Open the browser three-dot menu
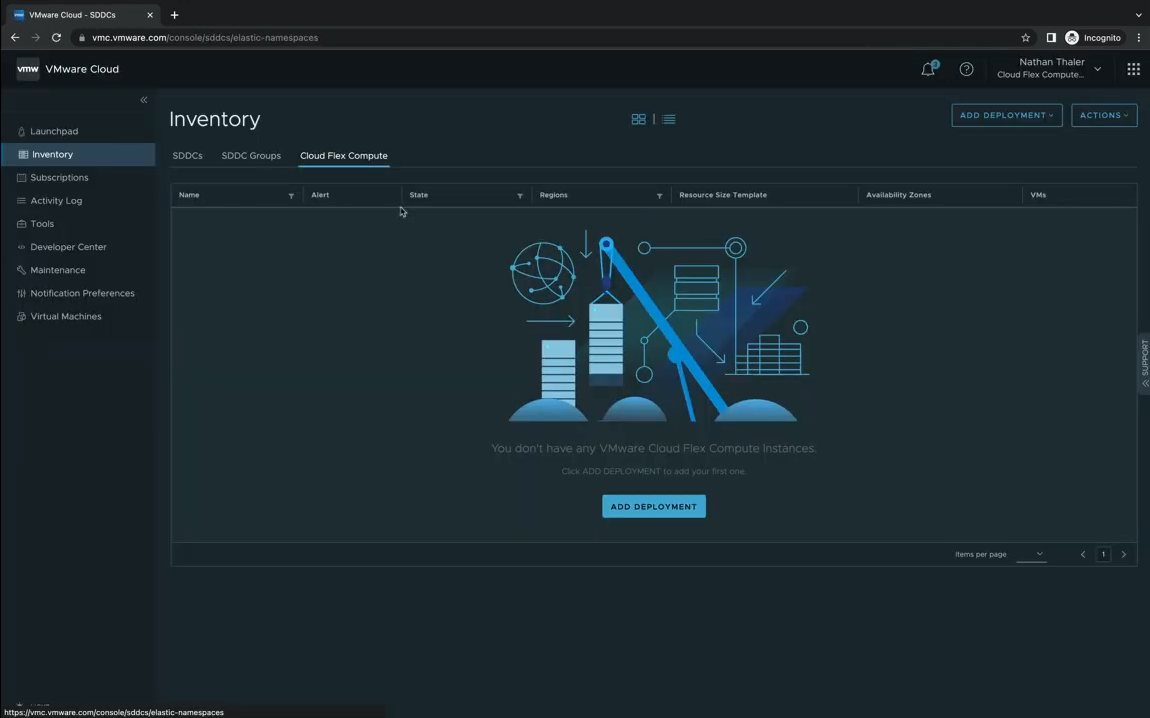 (x=1139, y=37)
